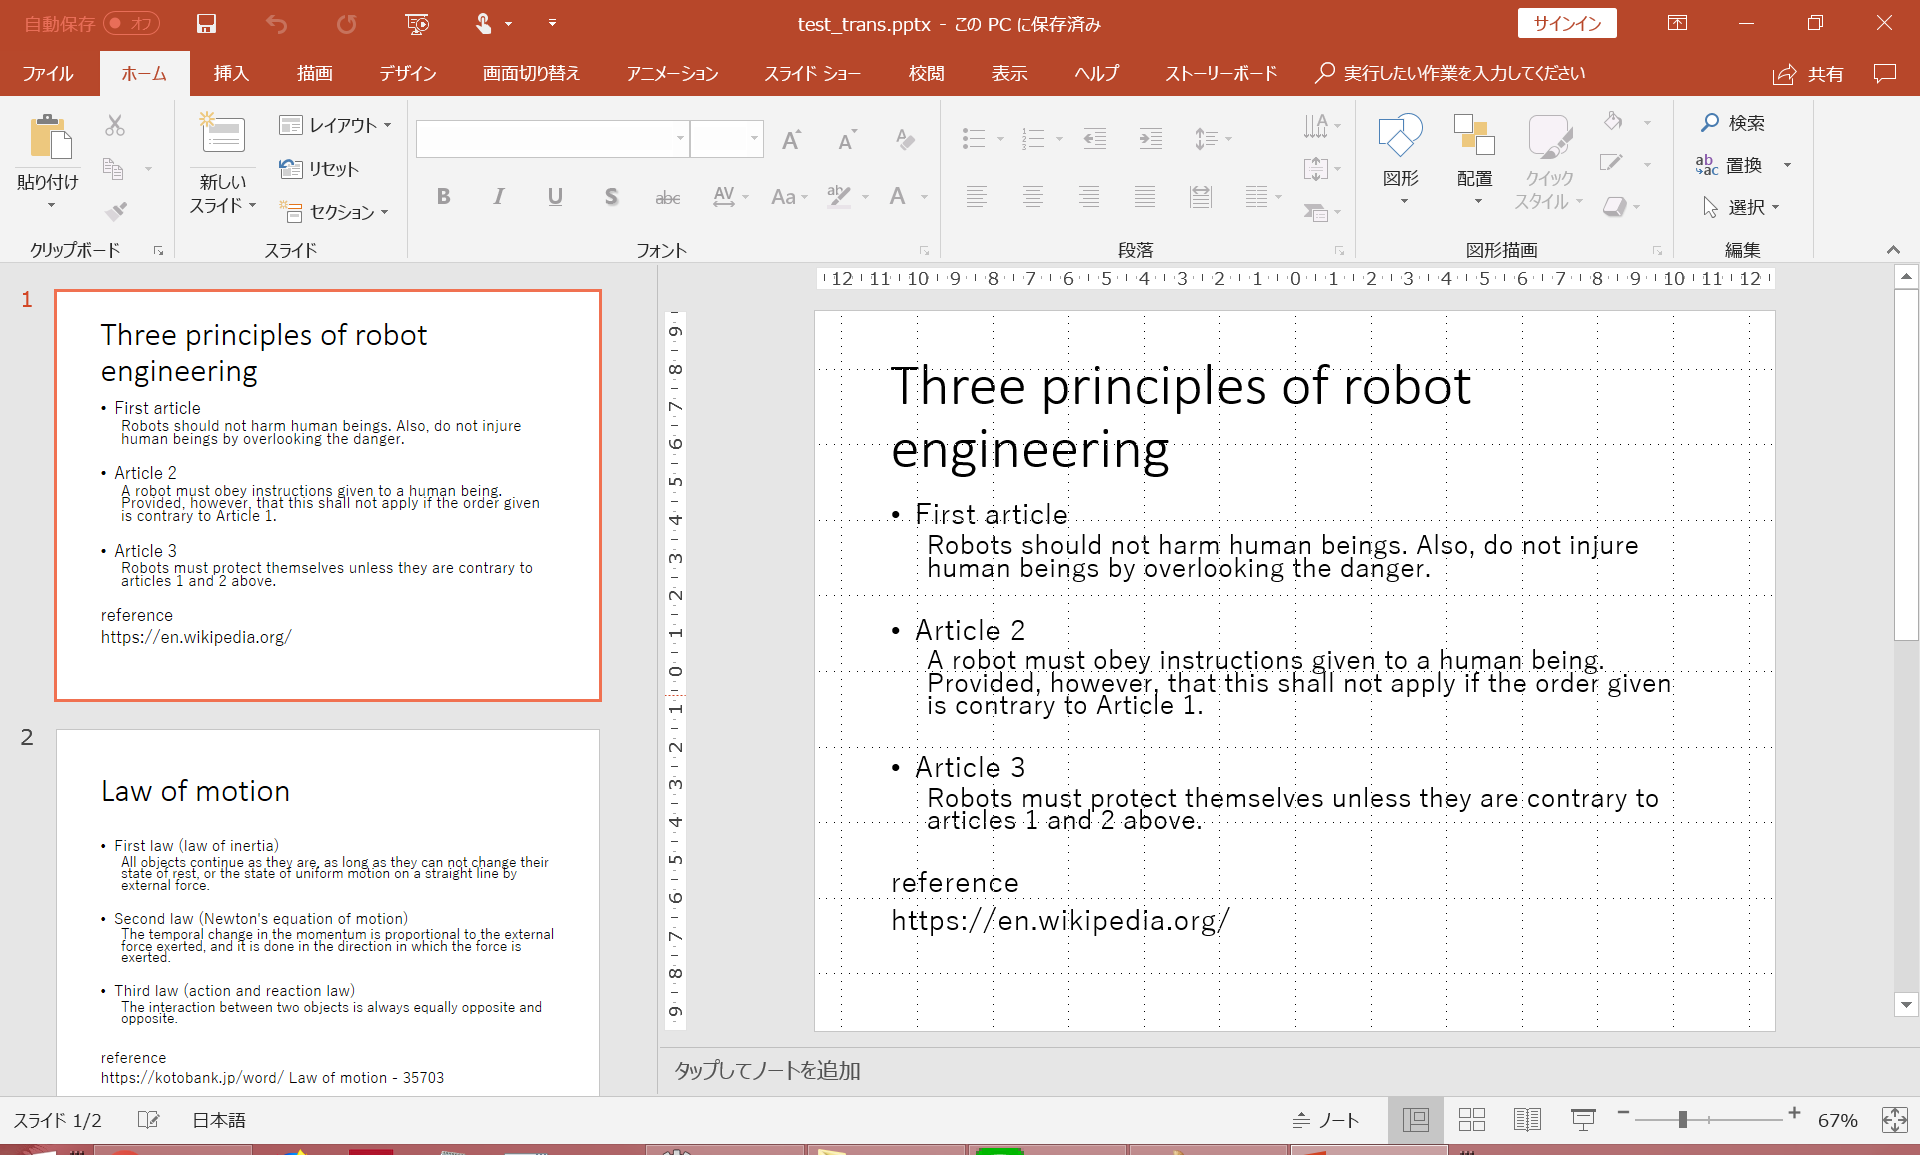The height and width of the screenshot is (1155, 1920).
Task: Open Customize Quick Access Toolbar dropdown
Action: click(x=552, y=23)
